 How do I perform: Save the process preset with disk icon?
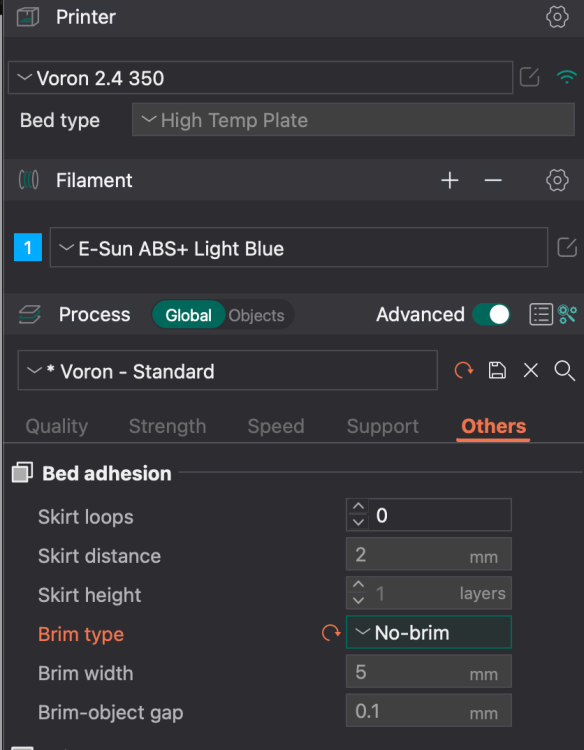click(x=497, y=370)
